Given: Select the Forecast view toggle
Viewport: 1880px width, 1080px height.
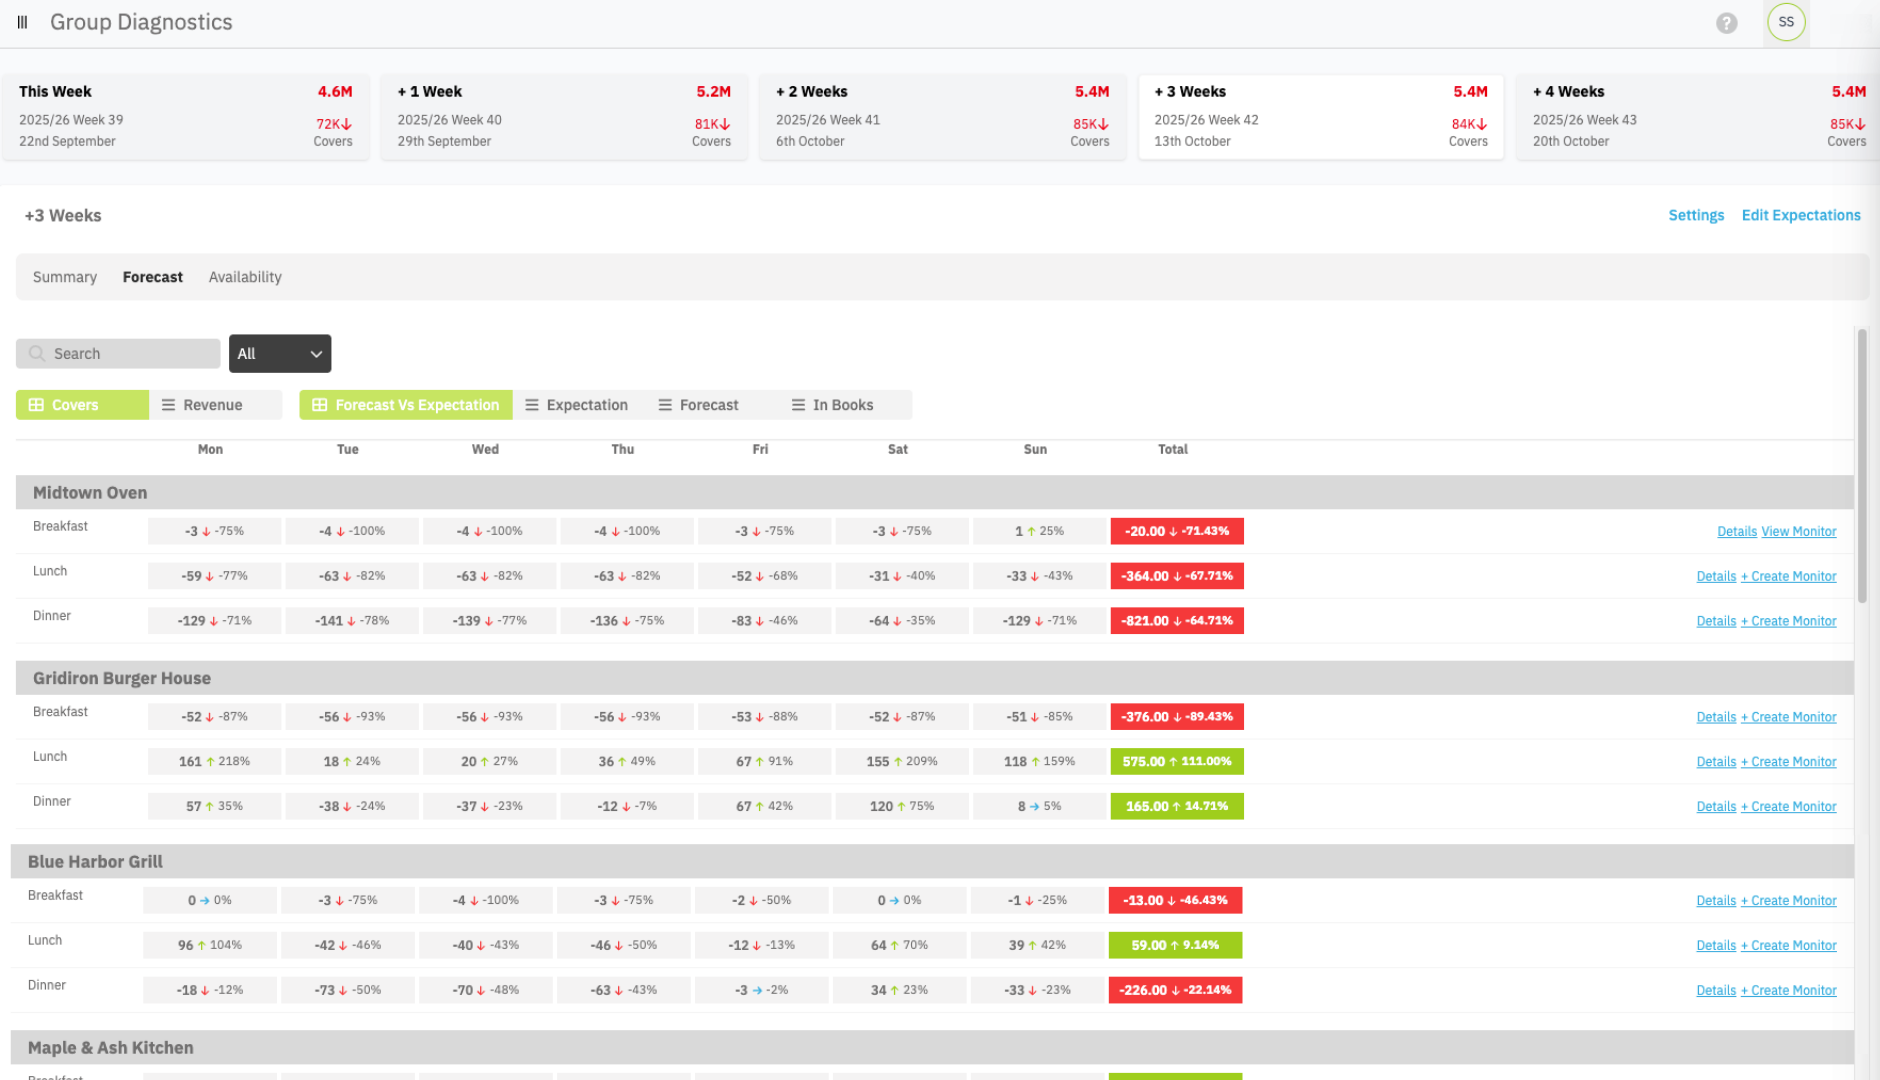Looking at the screenshot, I should [x=708, y=405].
